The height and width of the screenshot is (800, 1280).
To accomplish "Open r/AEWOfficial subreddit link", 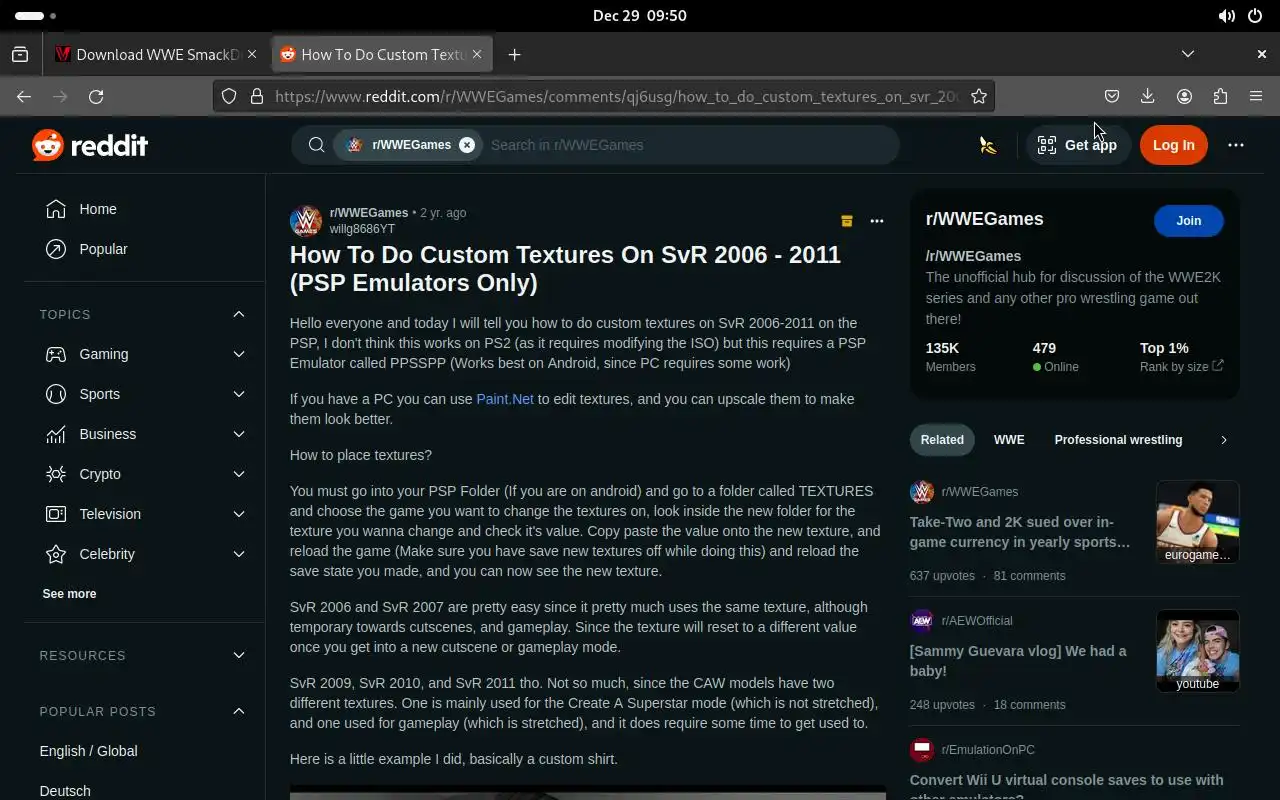I will point(977,621).
